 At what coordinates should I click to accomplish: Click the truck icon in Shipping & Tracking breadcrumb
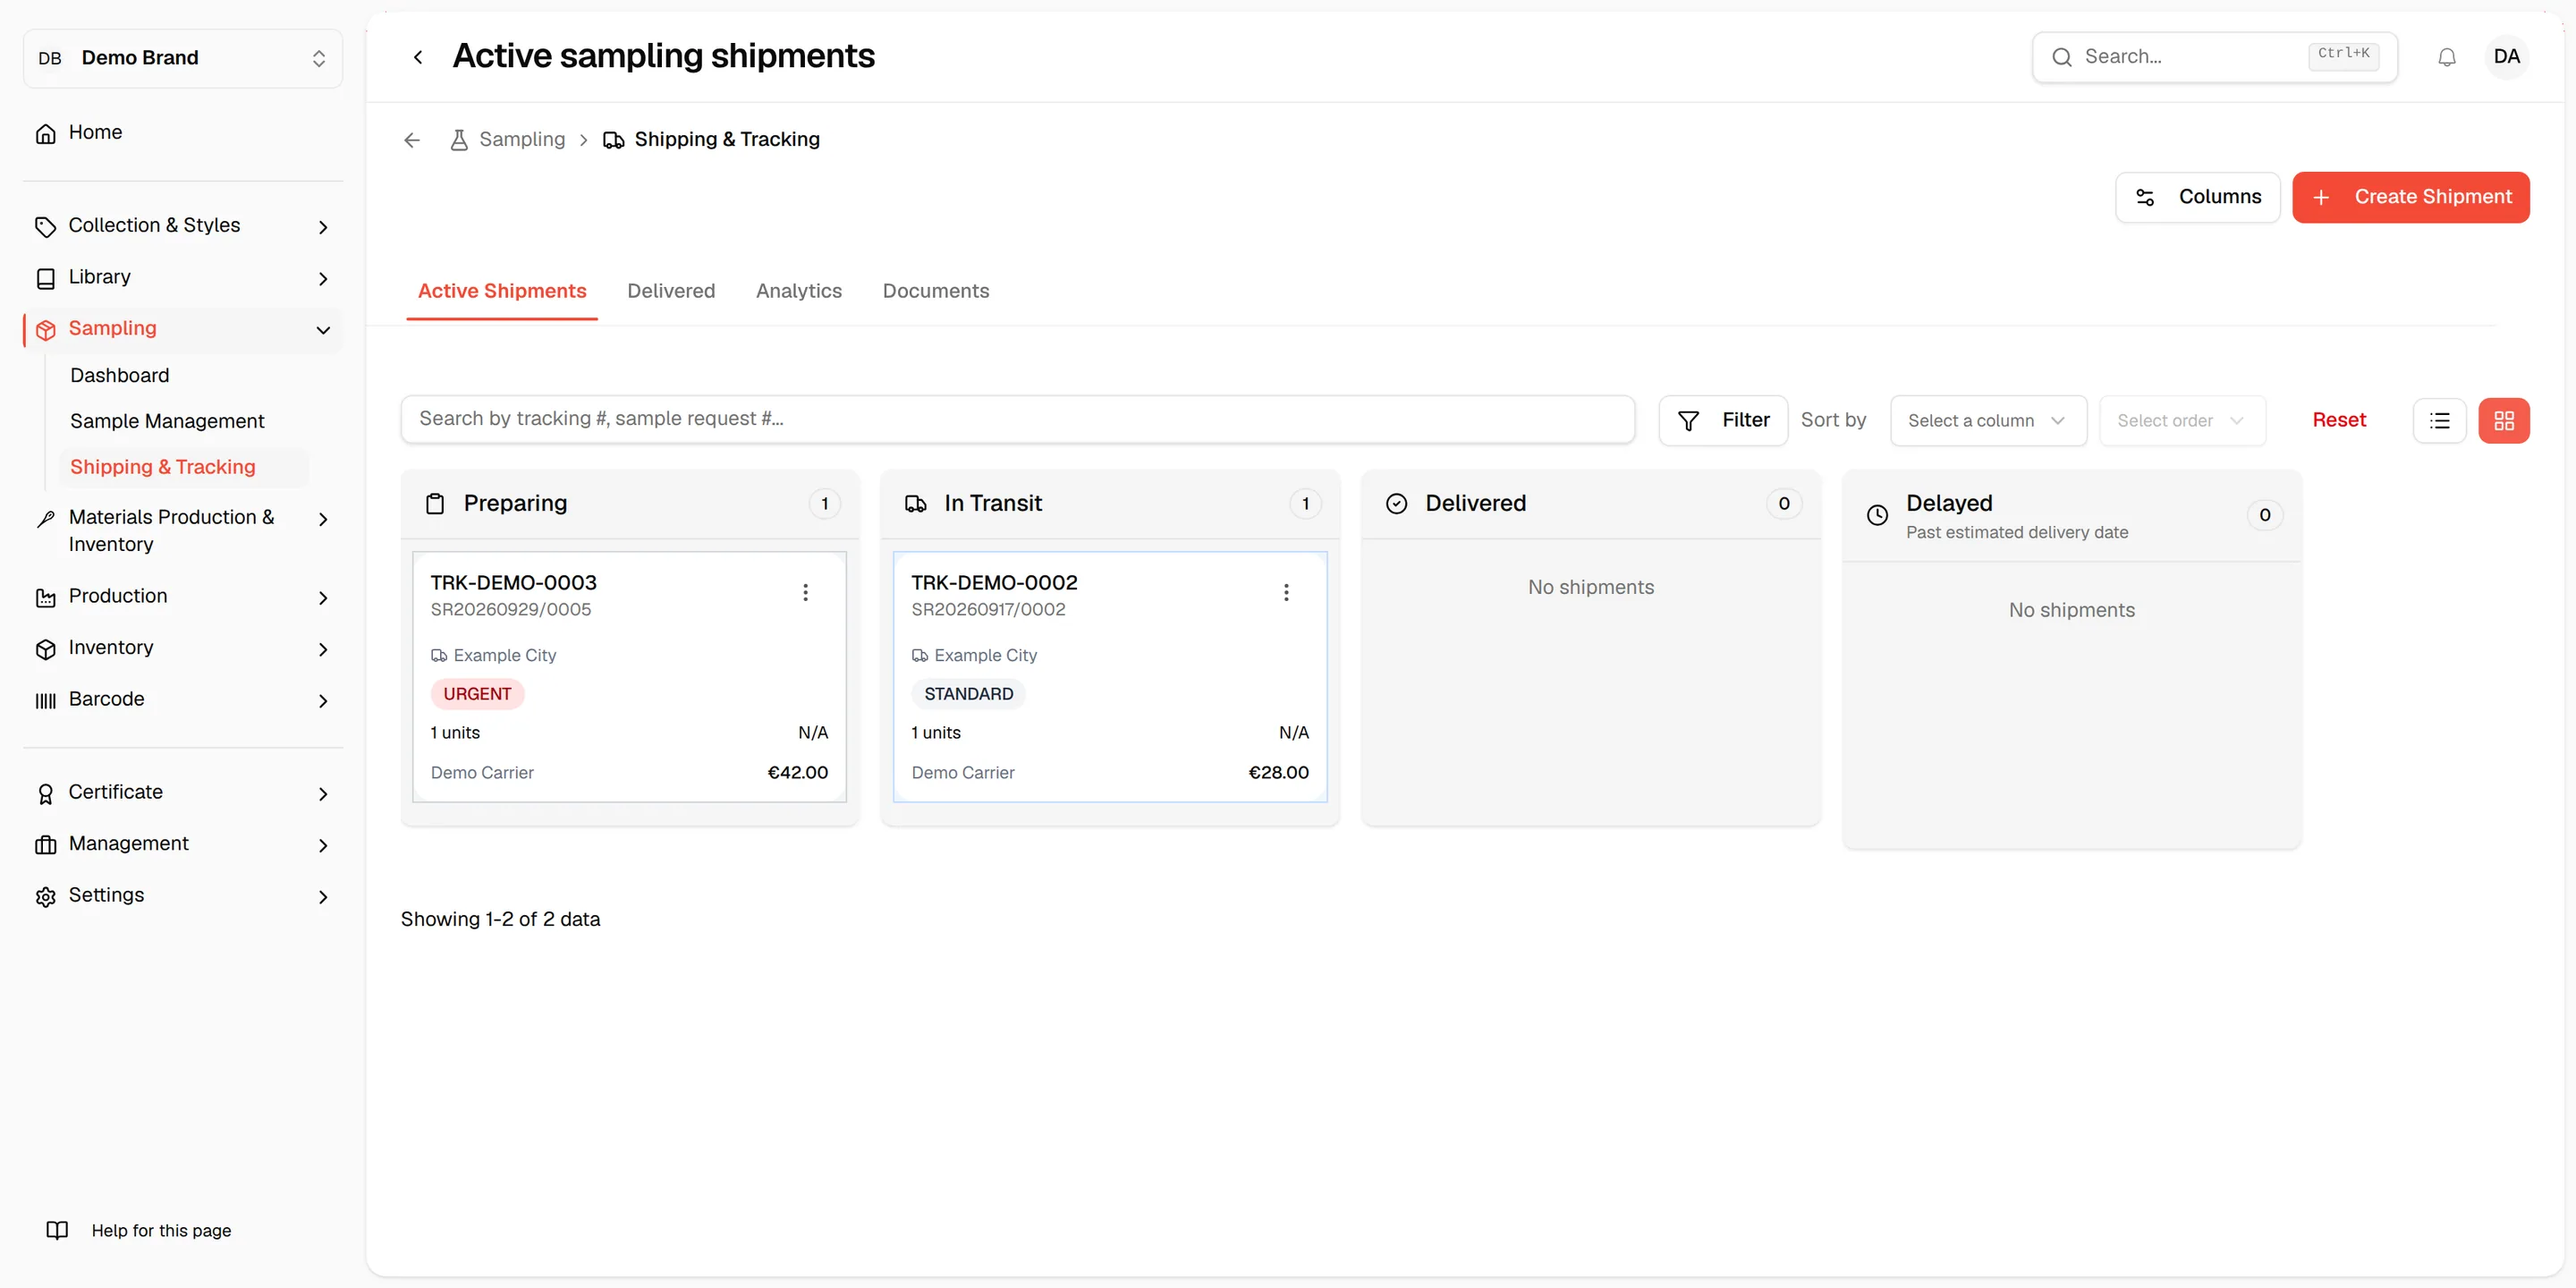tap(614, 140)
